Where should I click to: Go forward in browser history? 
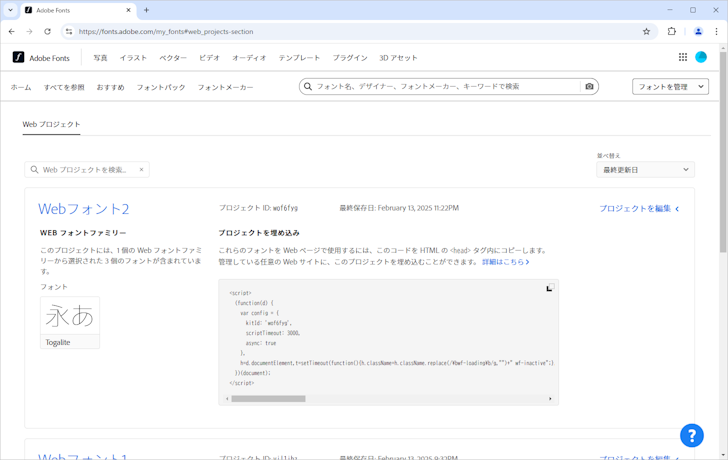tap(29, 32)
